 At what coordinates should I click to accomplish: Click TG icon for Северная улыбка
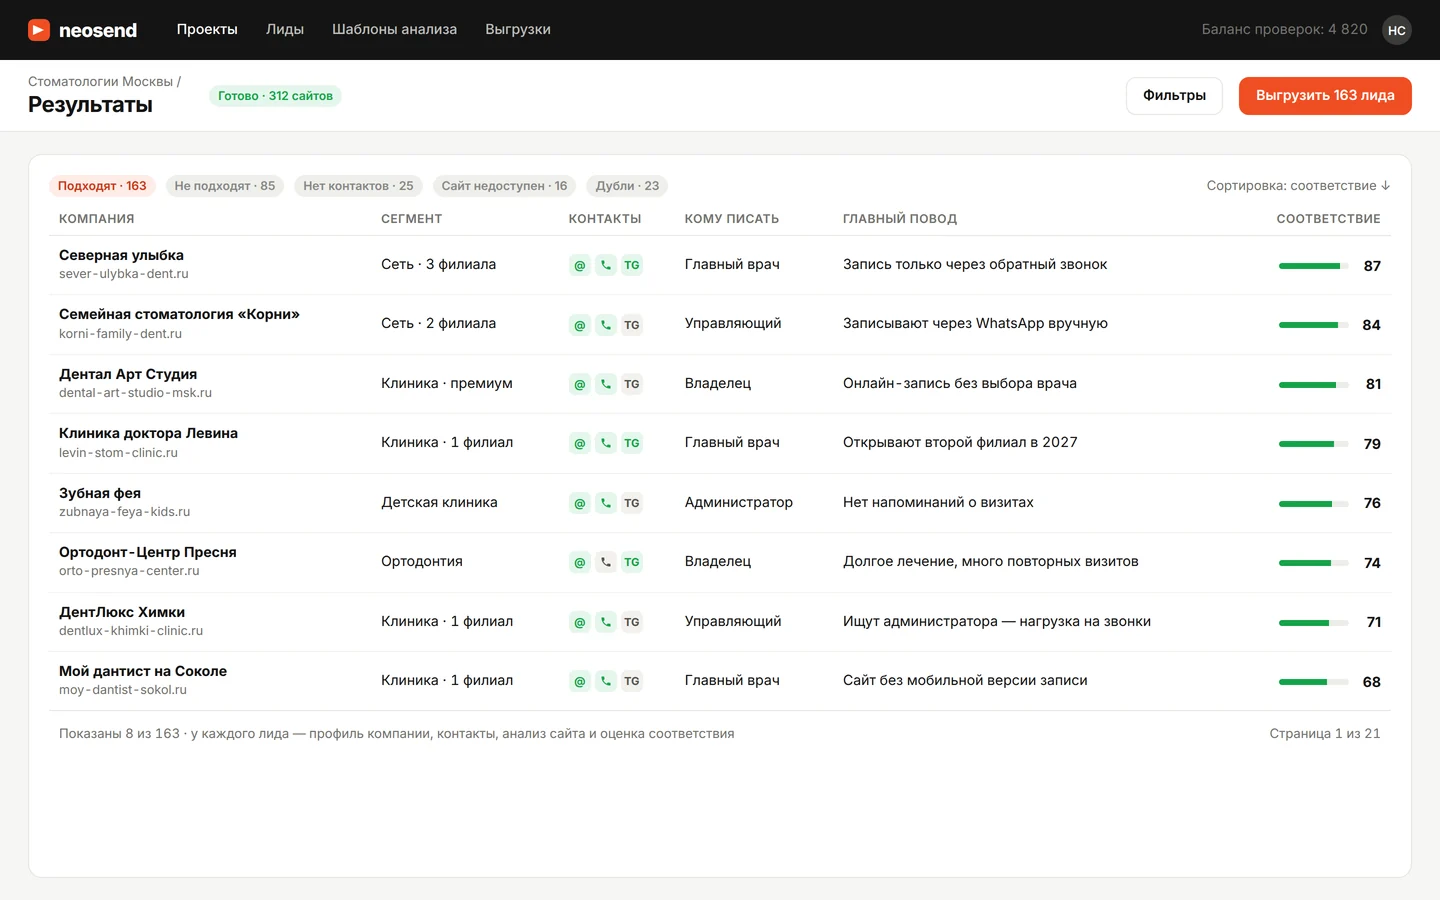(x=632, y=265)
